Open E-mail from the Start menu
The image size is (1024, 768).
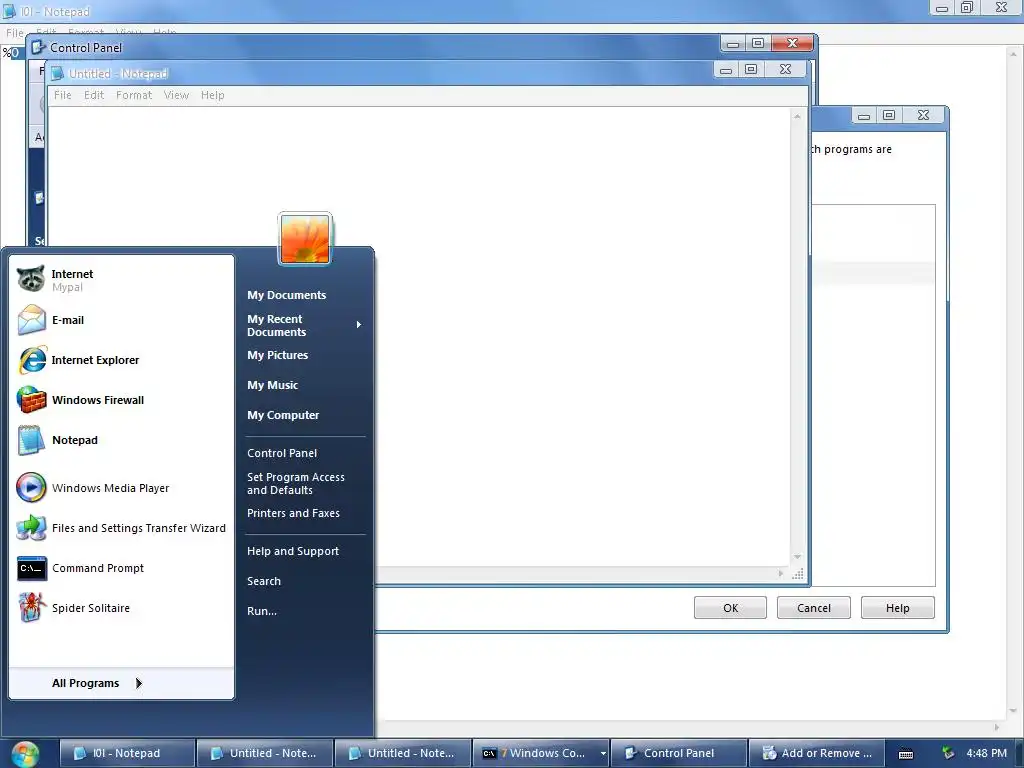click(121, 320)
